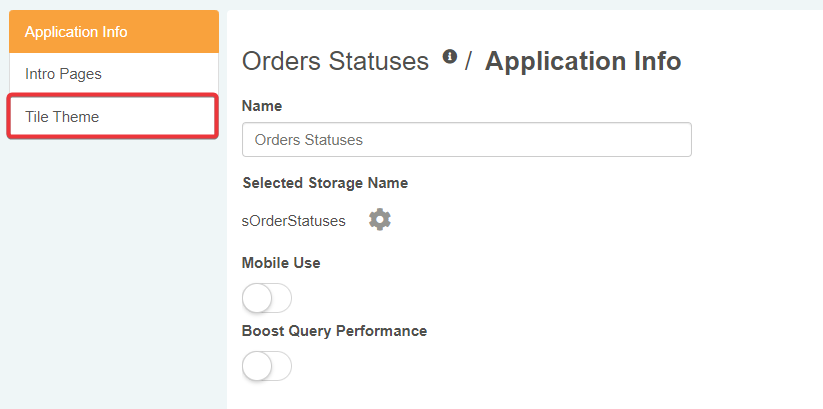The width and height of the screenshot is (823, 409).
Task: Enable the Mobile Use switch
Action: (x=267, y=298)
